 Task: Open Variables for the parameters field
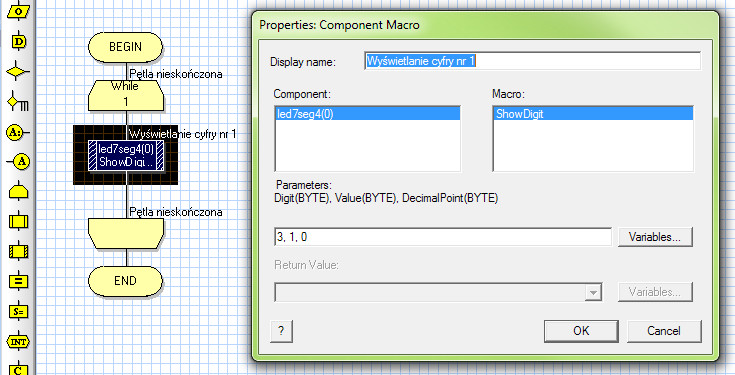655,237
